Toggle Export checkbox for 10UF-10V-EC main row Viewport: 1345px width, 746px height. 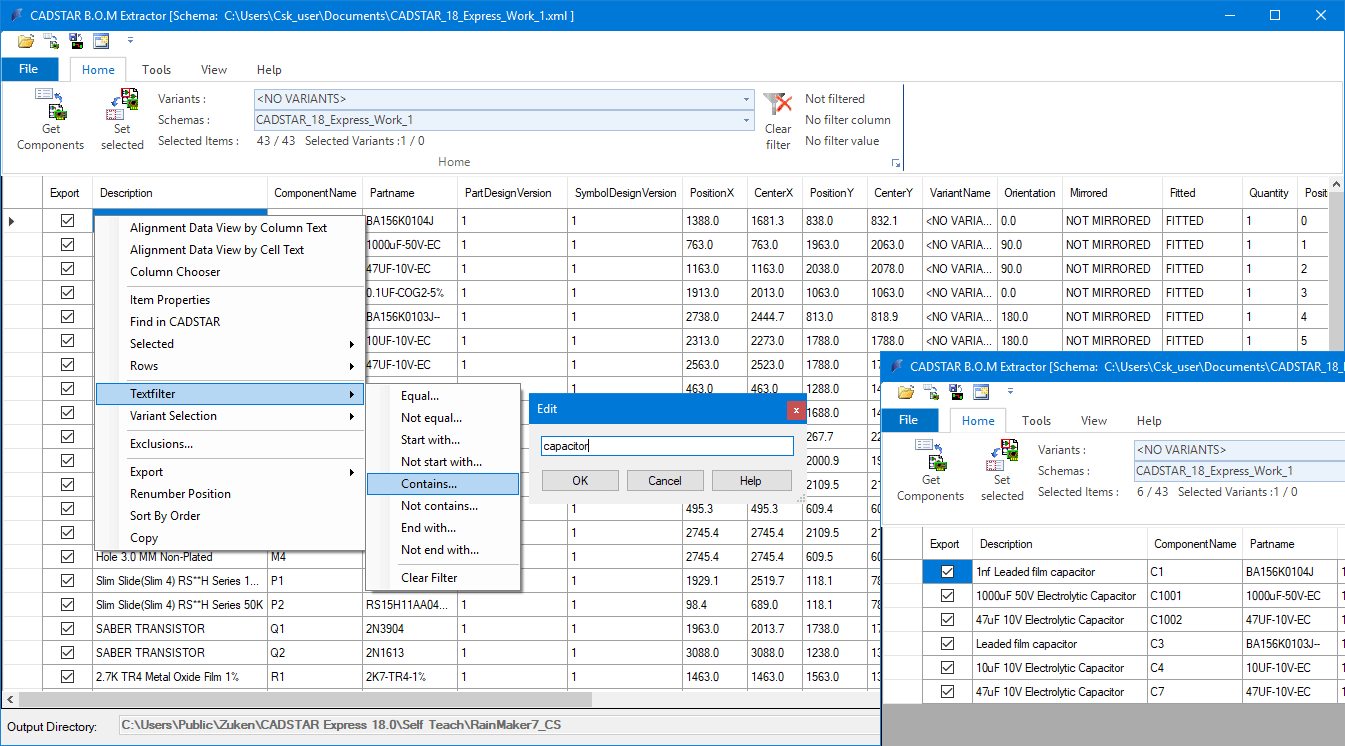click(68, 341)
